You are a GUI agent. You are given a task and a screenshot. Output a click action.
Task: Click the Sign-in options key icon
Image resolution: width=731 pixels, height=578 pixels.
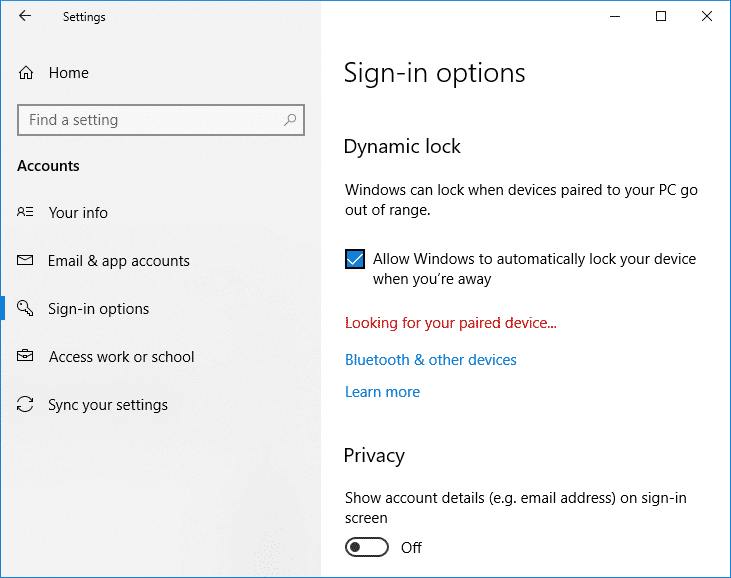pos(26,309)
